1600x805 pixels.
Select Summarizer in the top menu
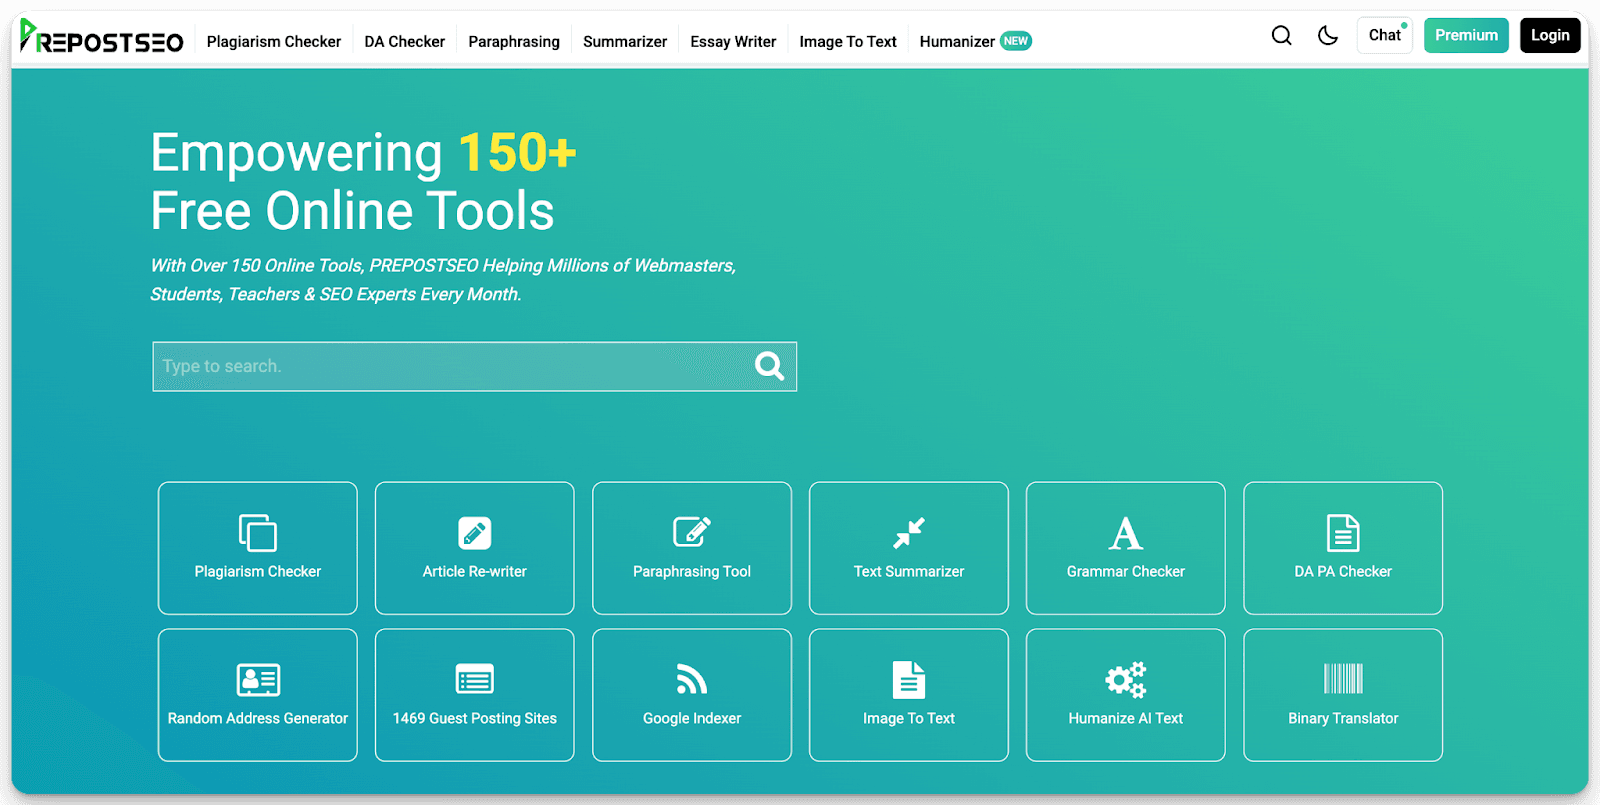click(625, 41)
